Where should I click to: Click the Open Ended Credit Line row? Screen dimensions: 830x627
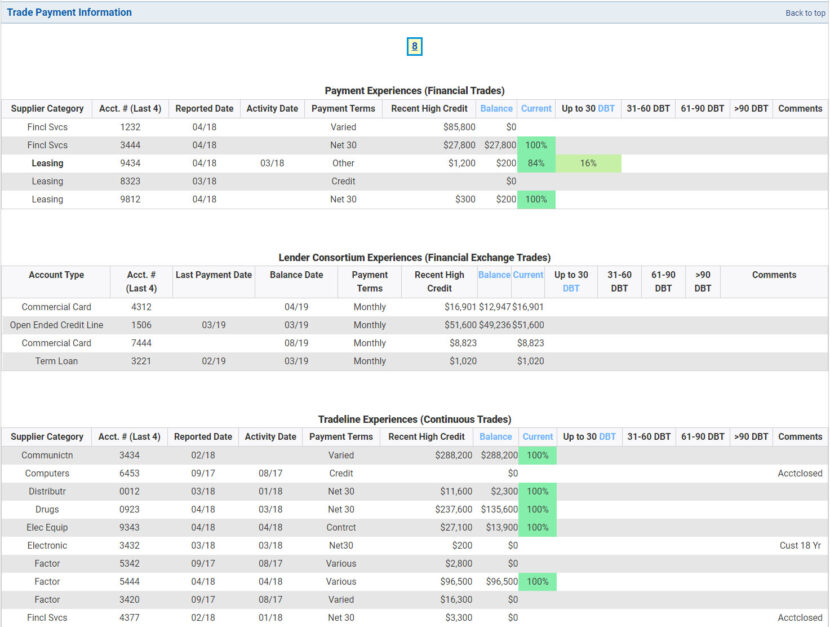coord(57,325)
